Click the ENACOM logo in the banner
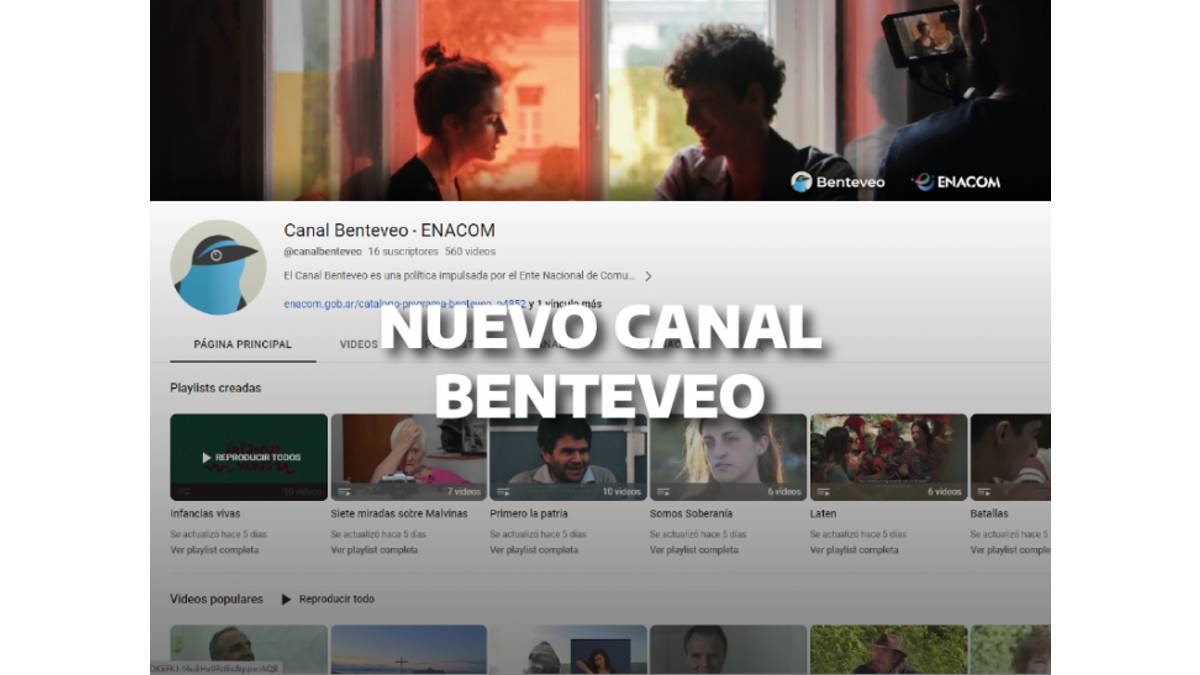 [956, 182]
